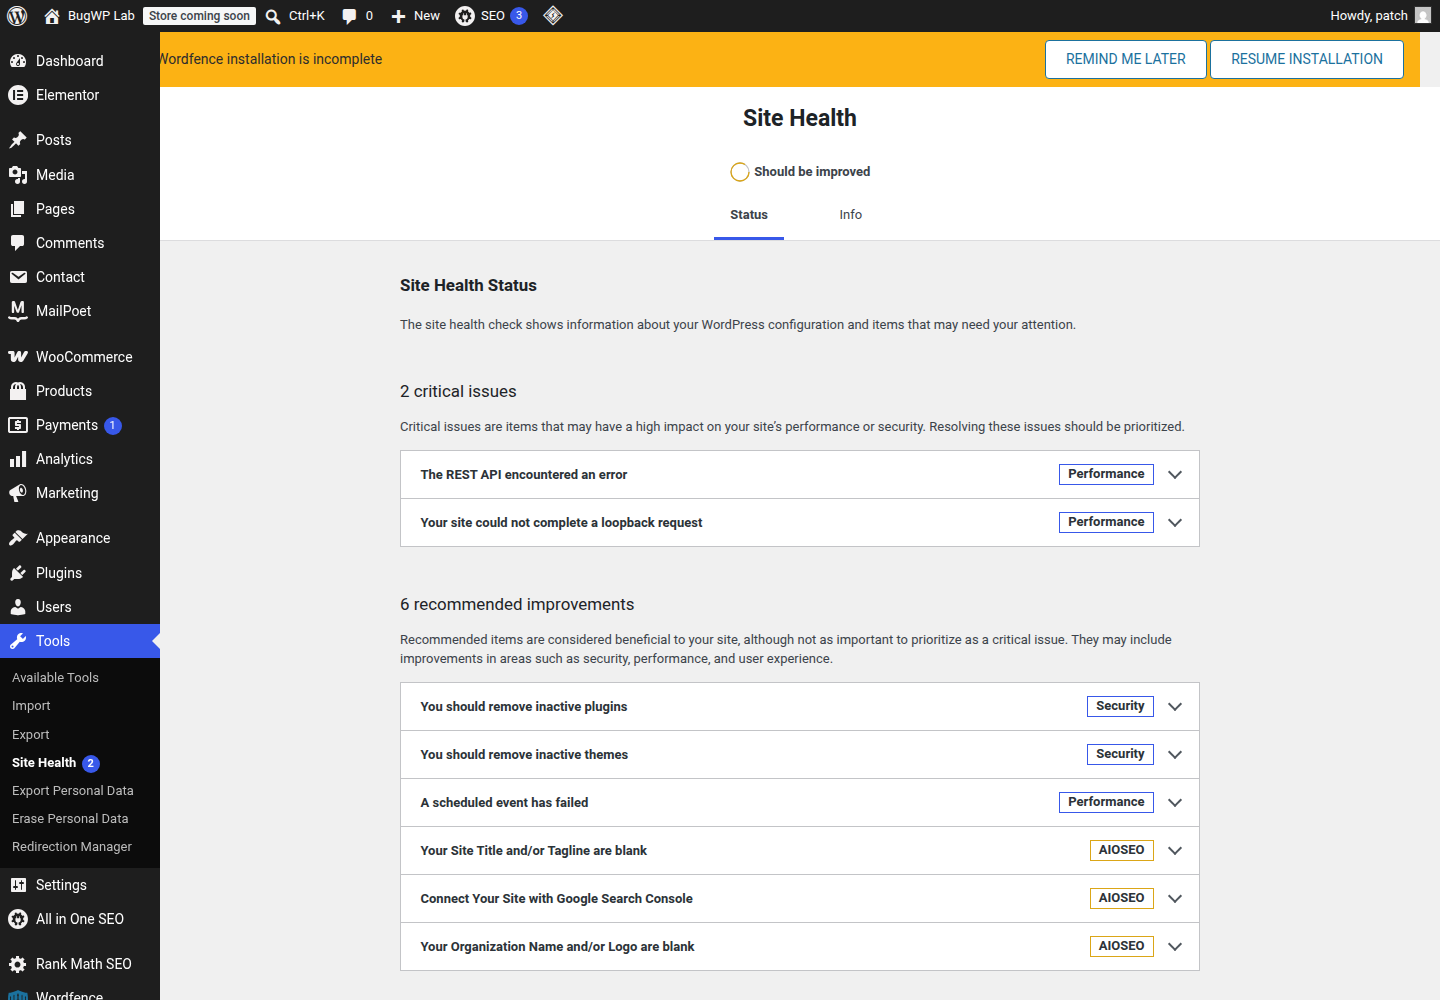
Task: Click the WooCommerce icon in sidebar
Action: click(x=18, y=357)
